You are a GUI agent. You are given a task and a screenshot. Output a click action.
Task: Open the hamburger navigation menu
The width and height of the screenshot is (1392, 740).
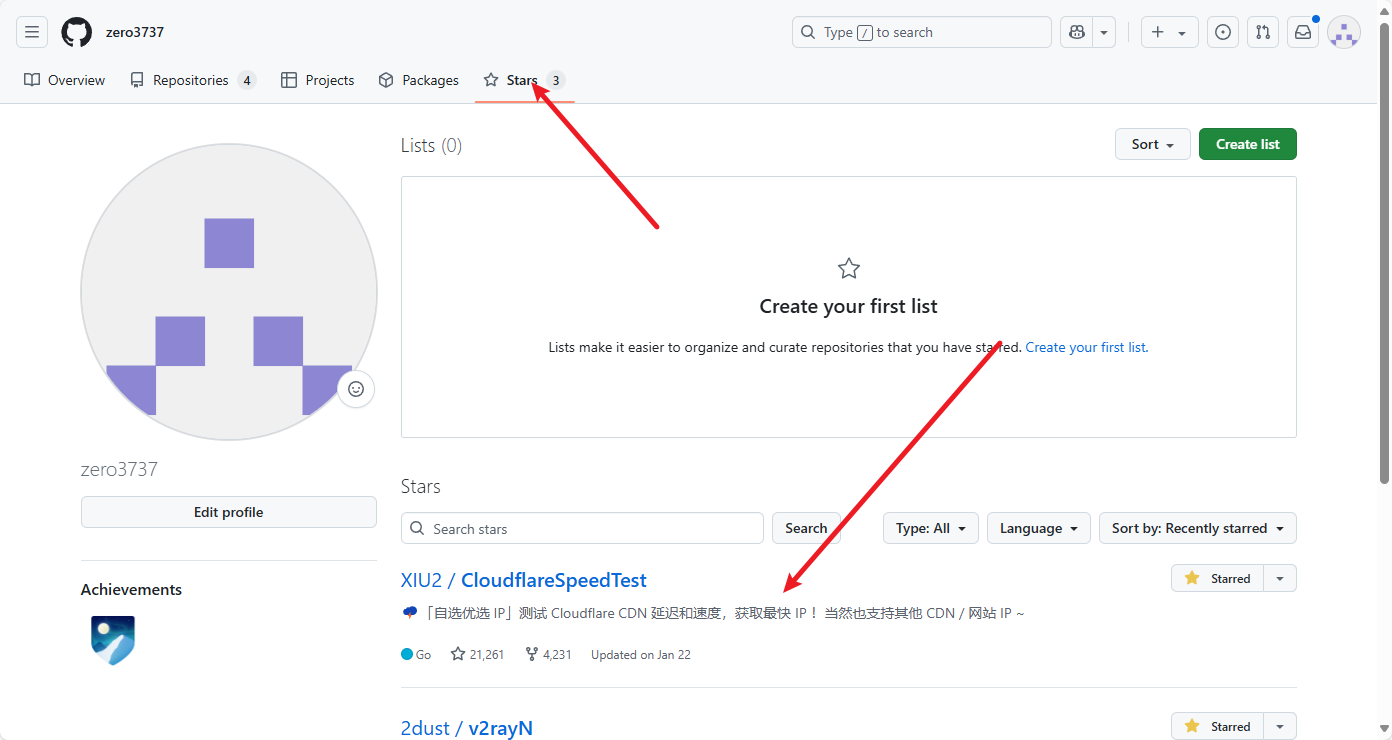pyautogui.click(x=32, y=32)
